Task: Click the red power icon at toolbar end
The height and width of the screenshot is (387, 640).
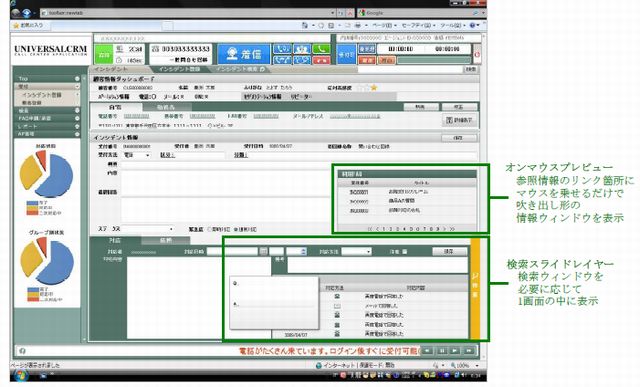Action: click(x=476, y=54)
